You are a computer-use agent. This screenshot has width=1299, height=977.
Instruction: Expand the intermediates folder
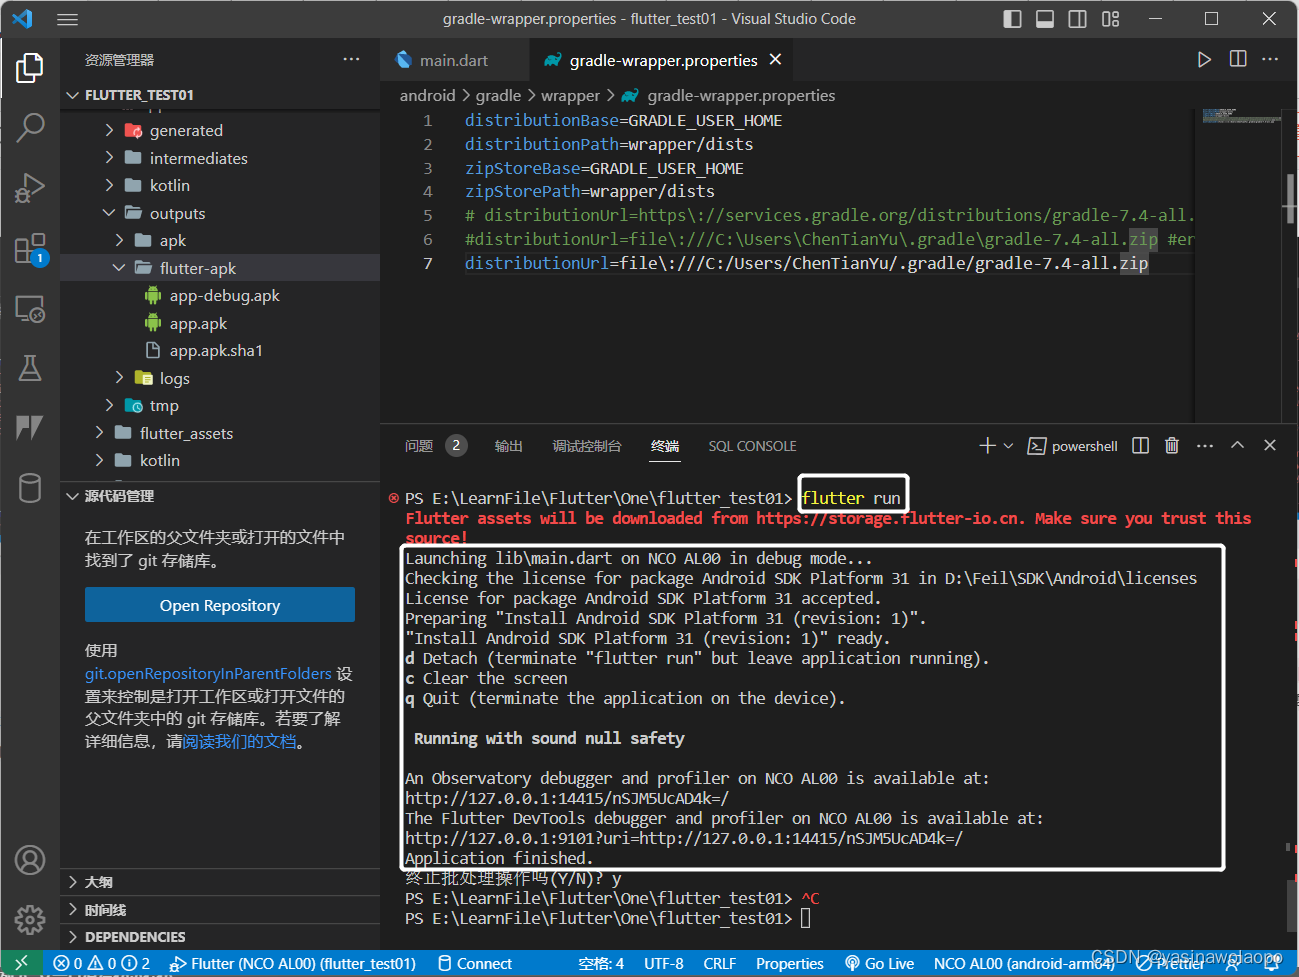[x=220, y=158]
